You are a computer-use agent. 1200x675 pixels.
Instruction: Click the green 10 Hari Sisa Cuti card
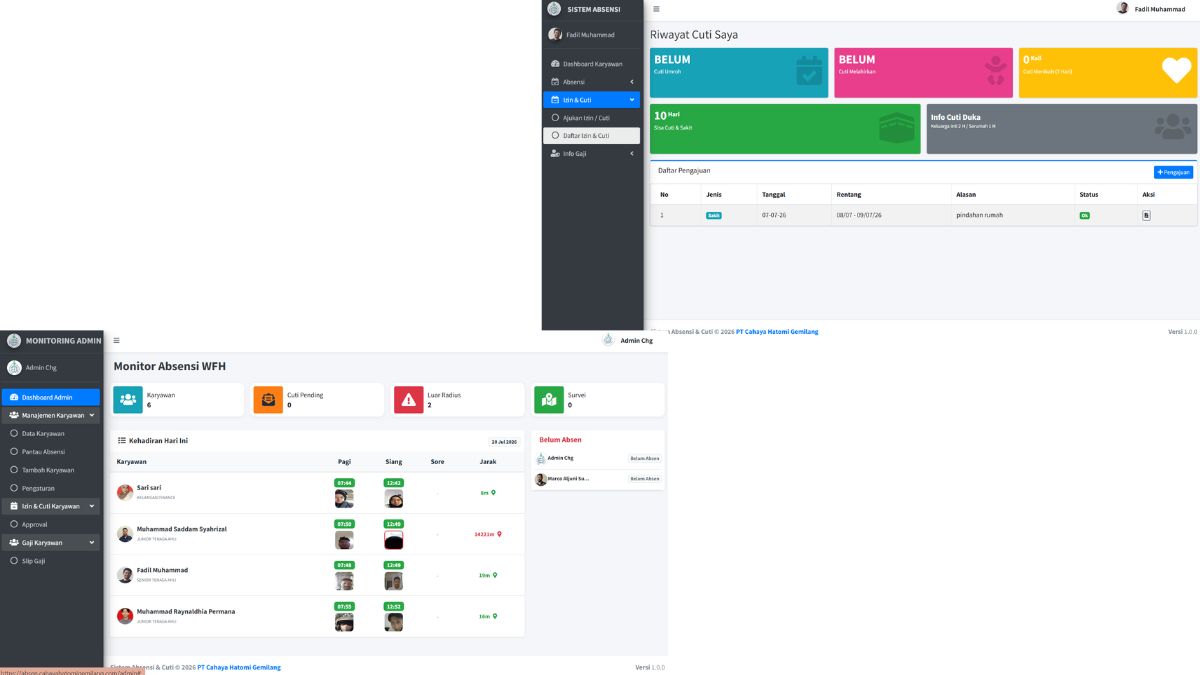[785, 129]
